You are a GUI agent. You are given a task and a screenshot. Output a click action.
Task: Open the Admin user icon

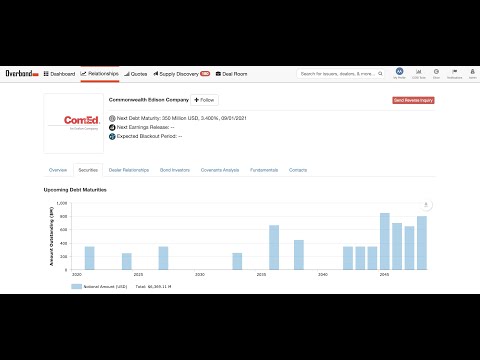472,72
